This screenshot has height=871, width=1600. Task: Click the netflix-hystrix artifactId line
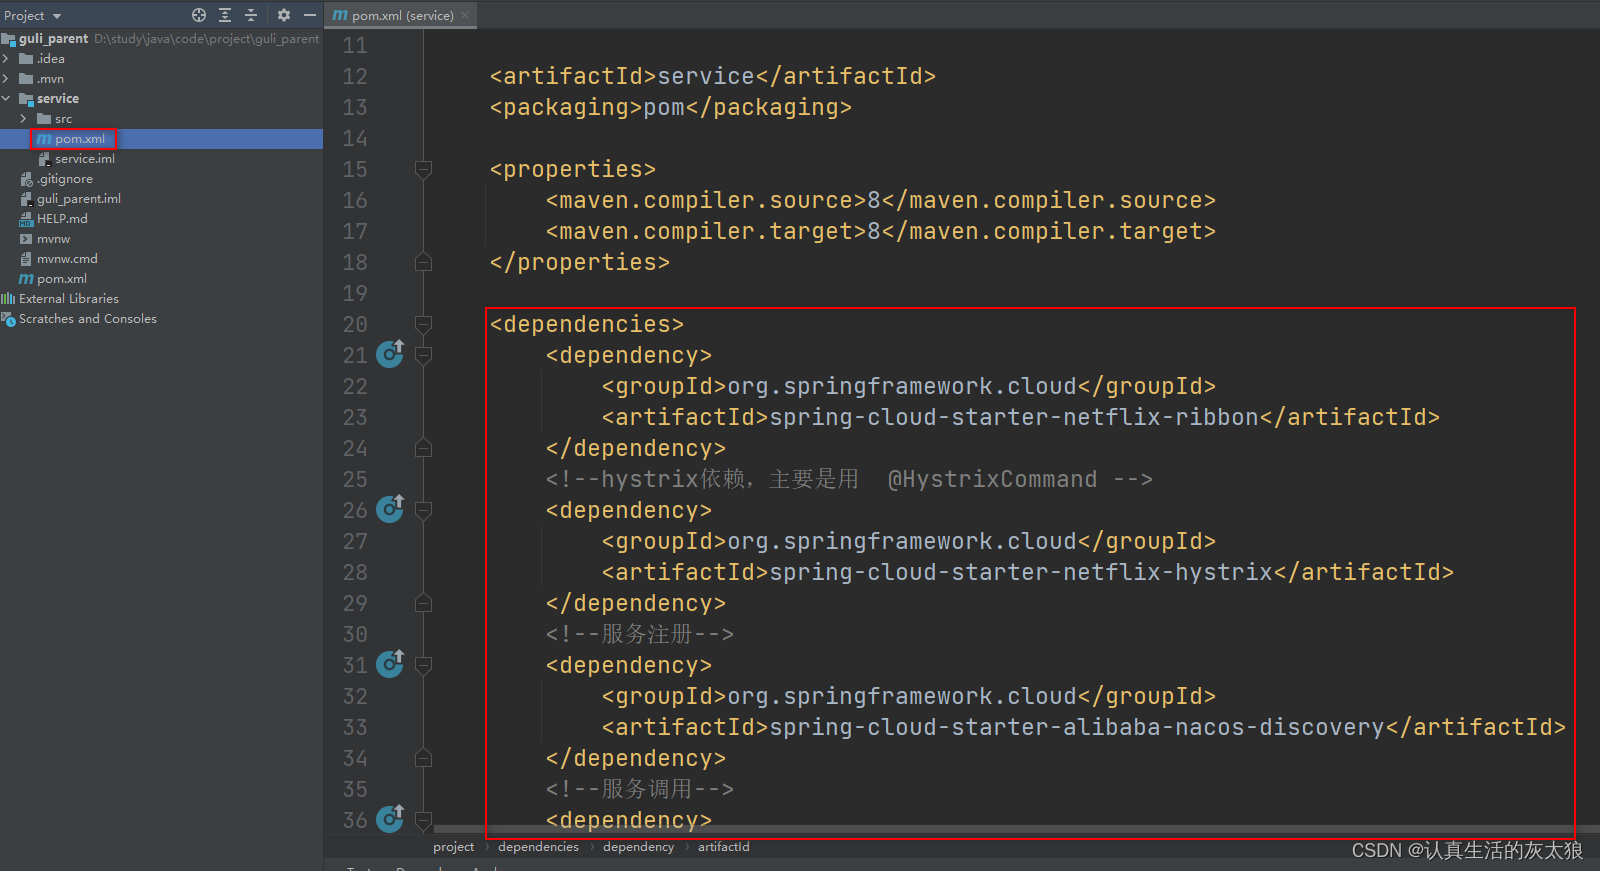pyautogui.click(x=1027, y=572)
